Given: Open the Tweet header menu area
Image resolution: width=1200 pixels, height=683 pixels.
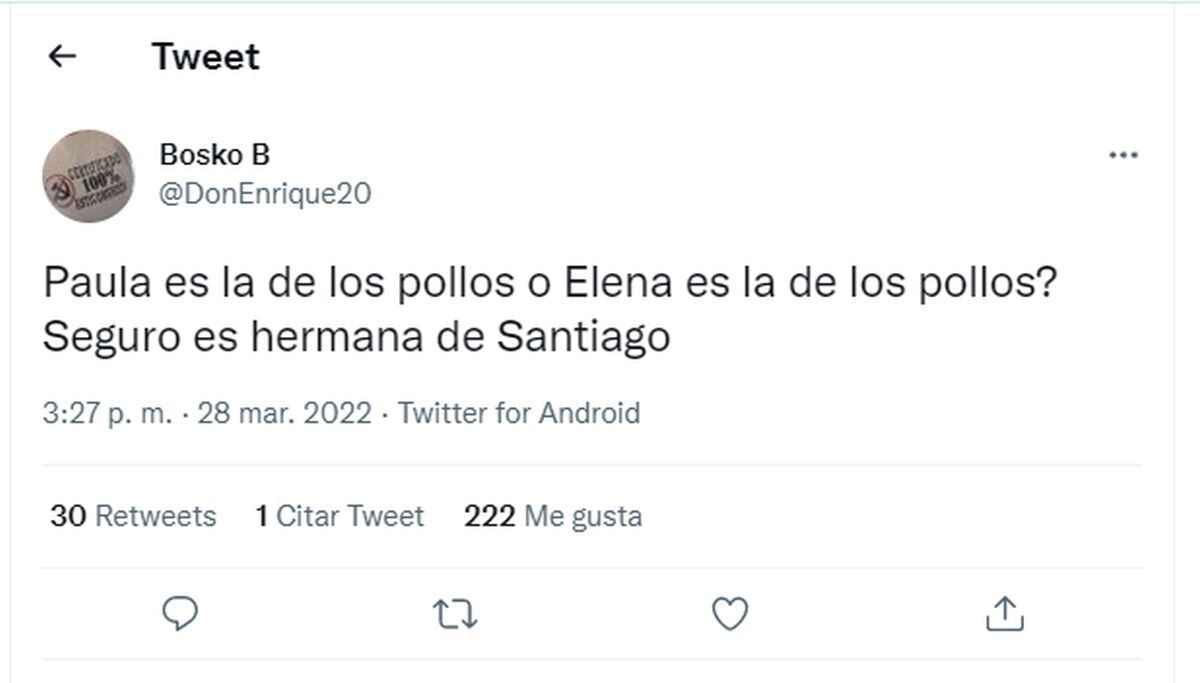Looking at the screenshot, I should (x=204, y=56).
